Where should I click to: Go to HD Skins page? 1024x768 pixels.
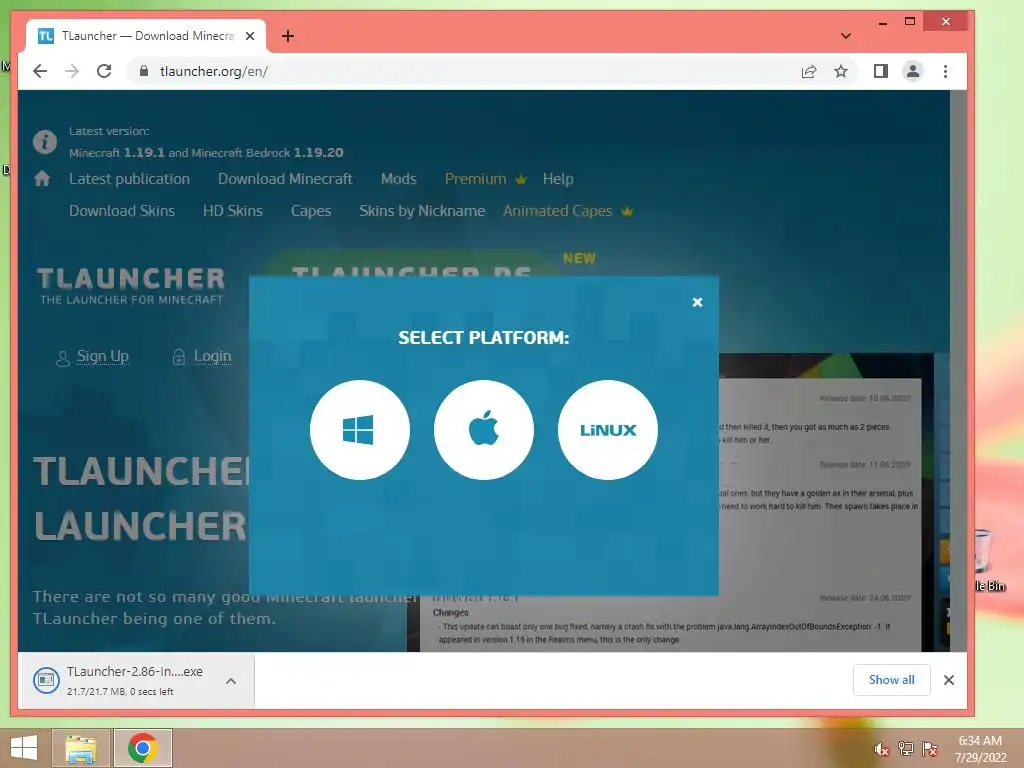tap(232, 211)
